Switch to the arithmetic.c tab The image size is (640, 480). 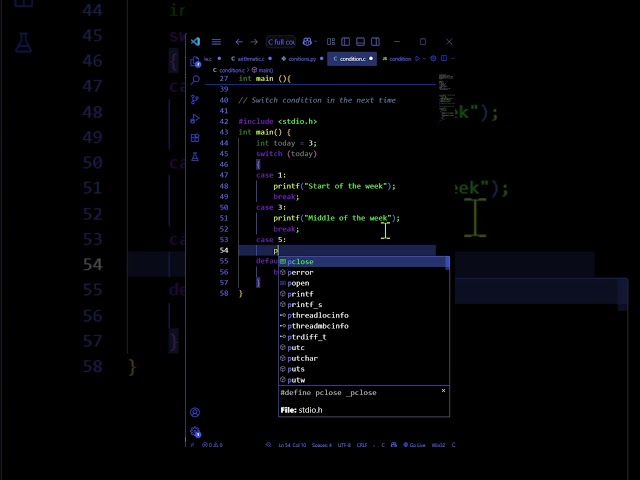(251, 59)
